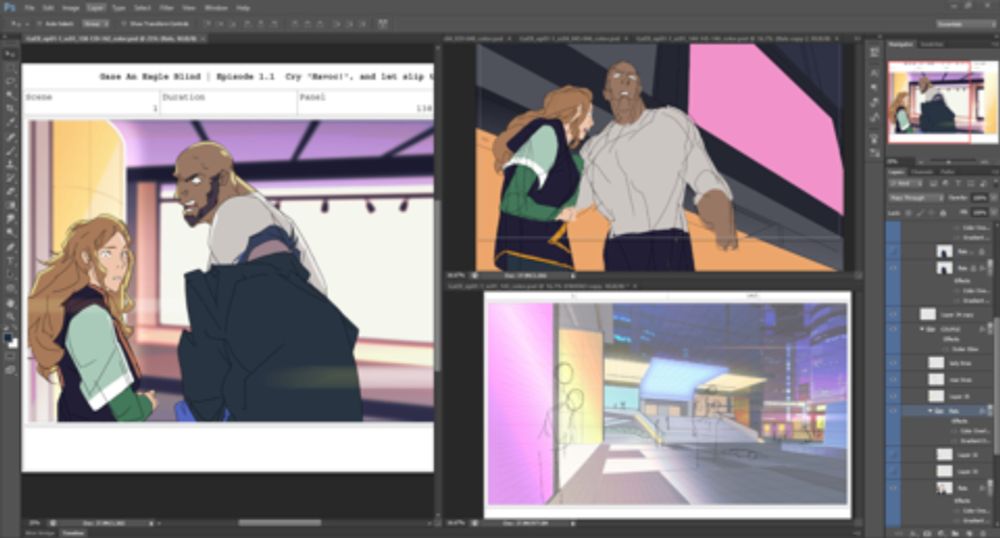Screen dimensions: 1000x538
Task: Click the Navigator preview thumbnail
Action: (939, 100)
